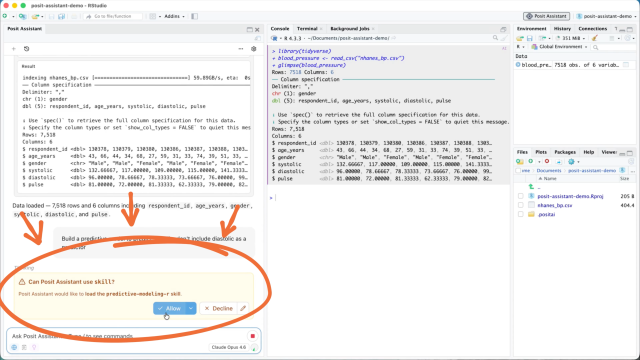Toggle the globe icon in the chat input
Image resolution: width=640 pixels, height=360 pixels.
[x=14, y=347]
